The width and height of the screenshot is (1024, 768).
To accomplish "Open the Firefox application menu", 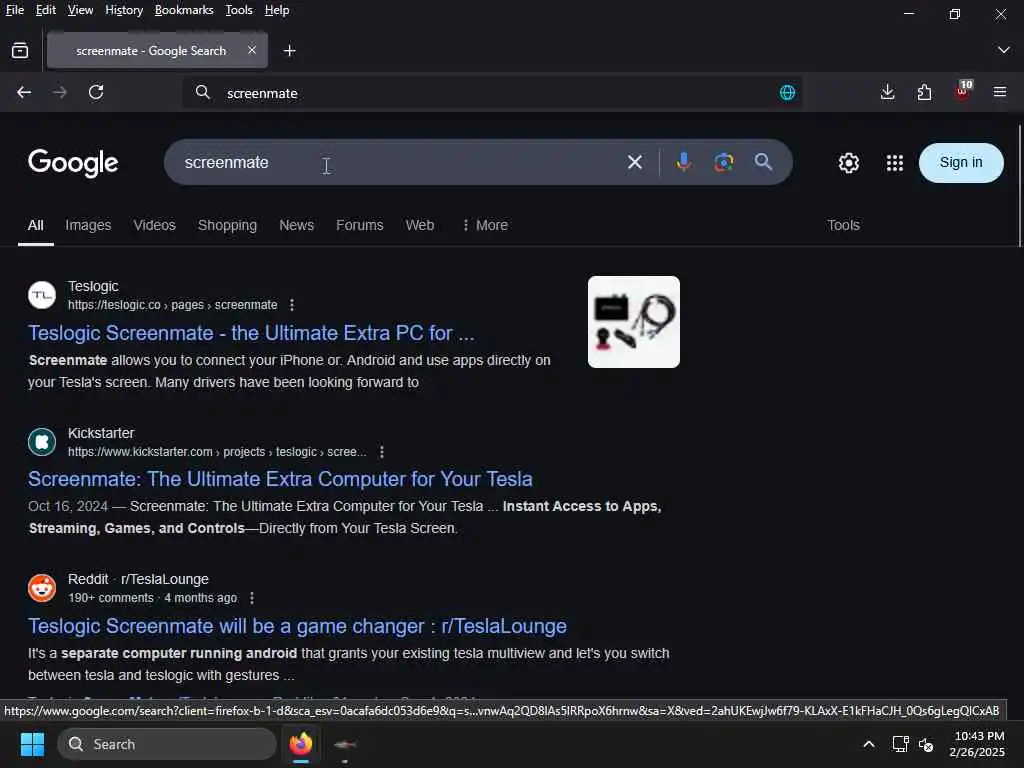I will pos(999,92).
